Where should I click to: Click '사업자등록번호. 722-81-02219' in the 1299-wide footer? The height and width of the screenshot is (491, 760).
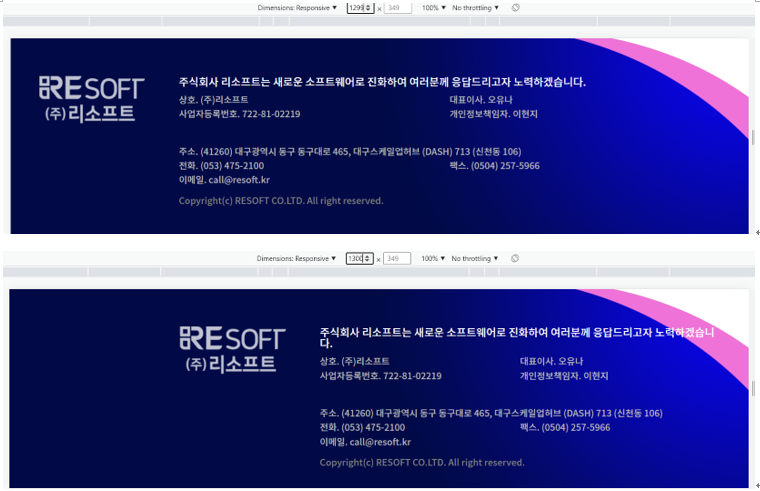tap(239, 114)
